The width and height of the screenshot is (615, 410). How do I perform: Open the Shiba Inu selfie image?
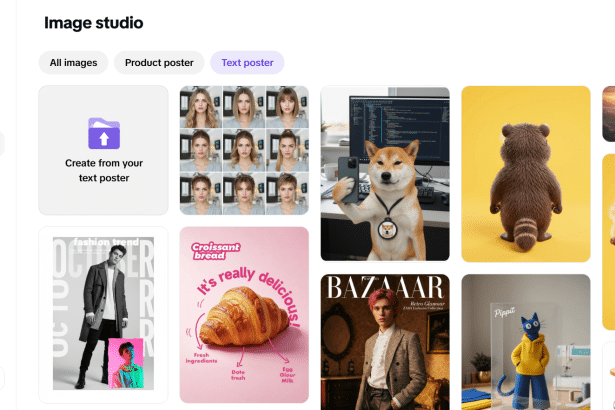point(385,173)
